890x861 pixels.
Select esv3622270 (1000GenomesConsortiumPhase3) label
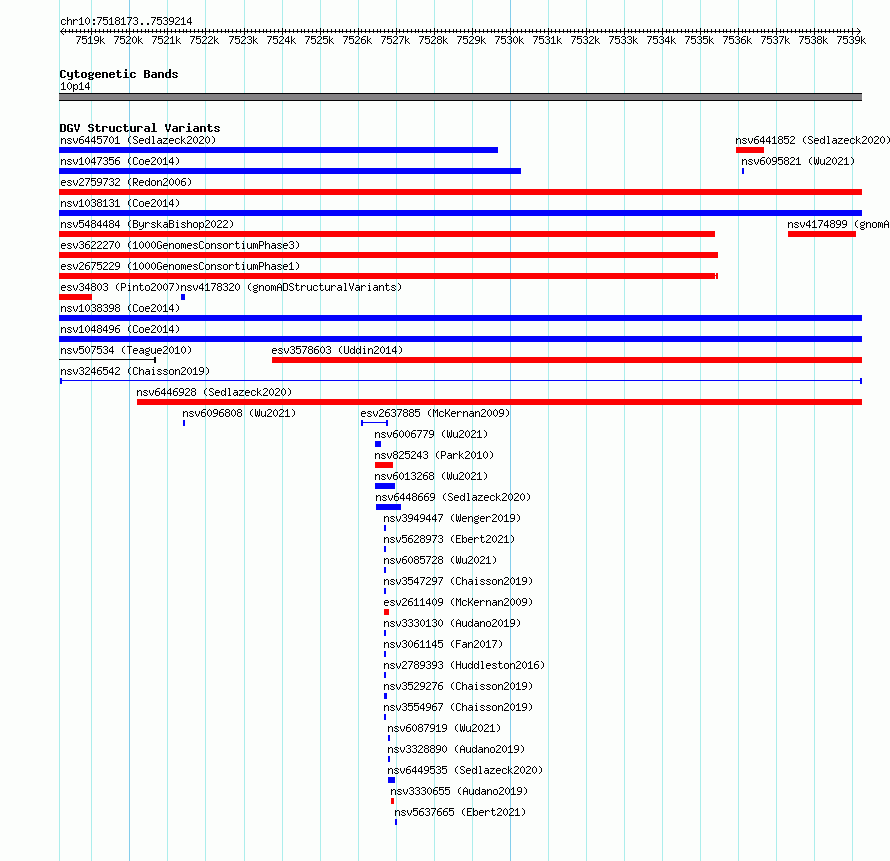pos(180,245)
